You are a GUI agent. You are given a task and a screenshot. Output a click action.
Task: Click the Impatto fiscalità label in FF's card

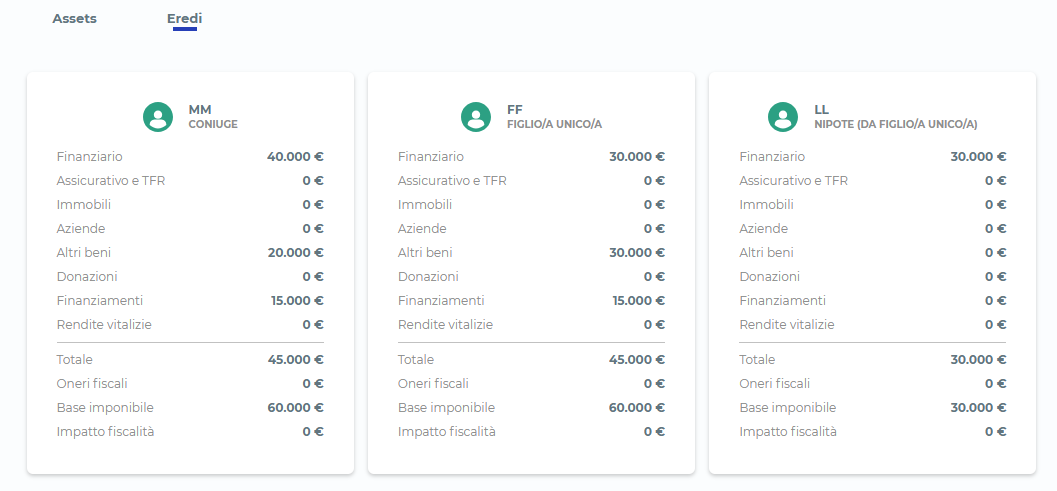(x=446, y=432)
